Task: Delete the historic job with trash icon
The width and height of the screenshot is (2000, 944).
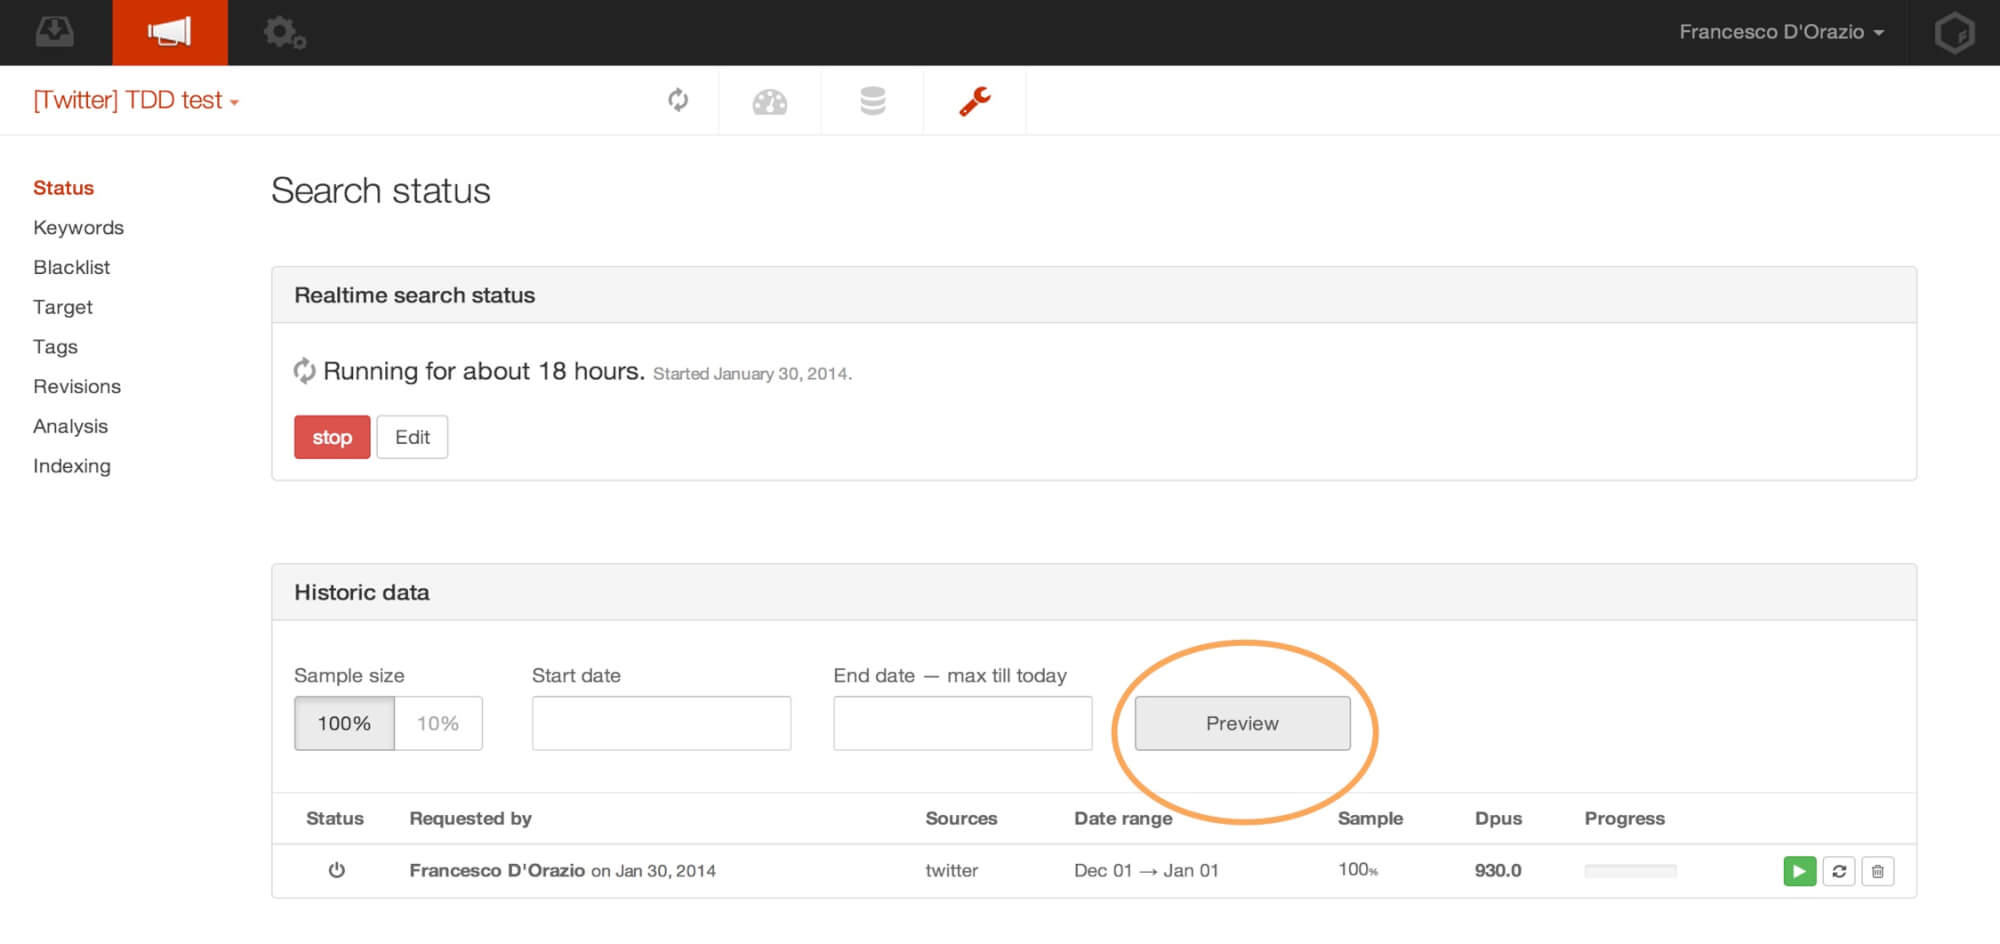Action: click(1878, 871)
